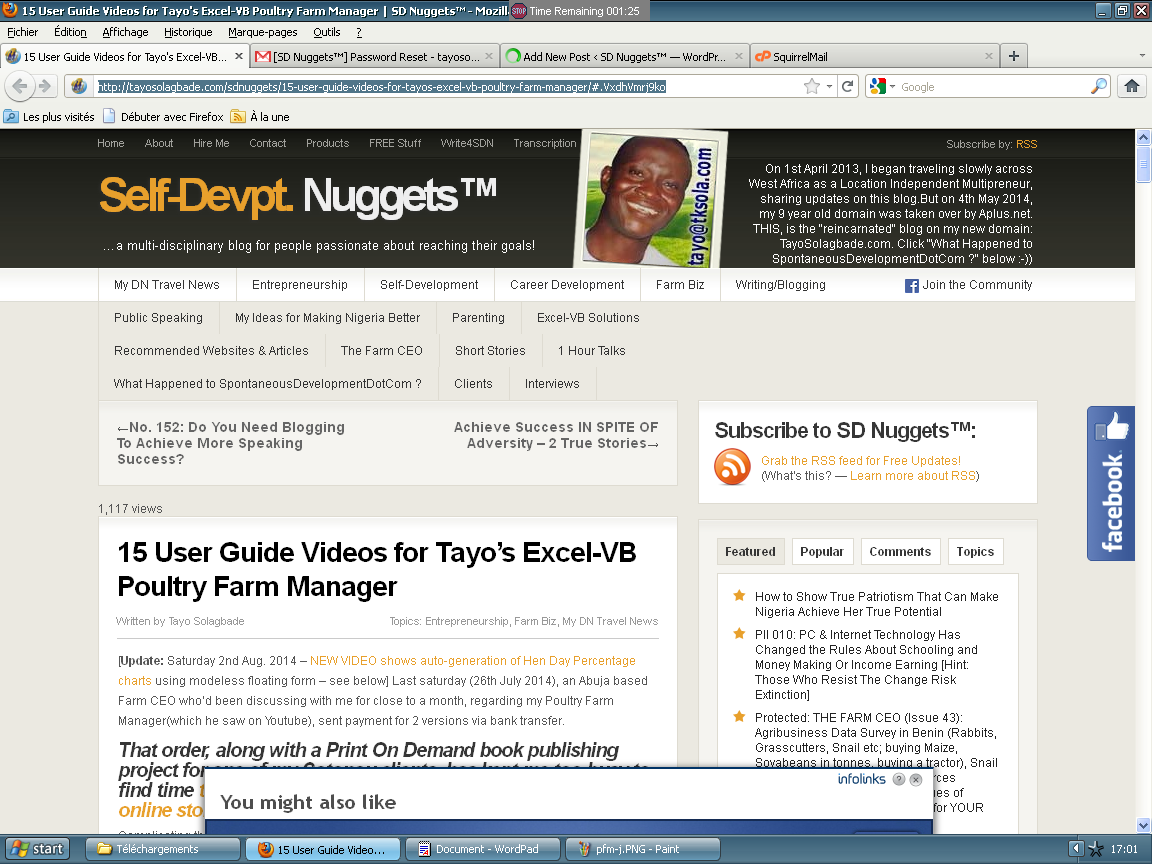Open How to Show True Patriotism article

pyautogui.click(x=876, y=604)
